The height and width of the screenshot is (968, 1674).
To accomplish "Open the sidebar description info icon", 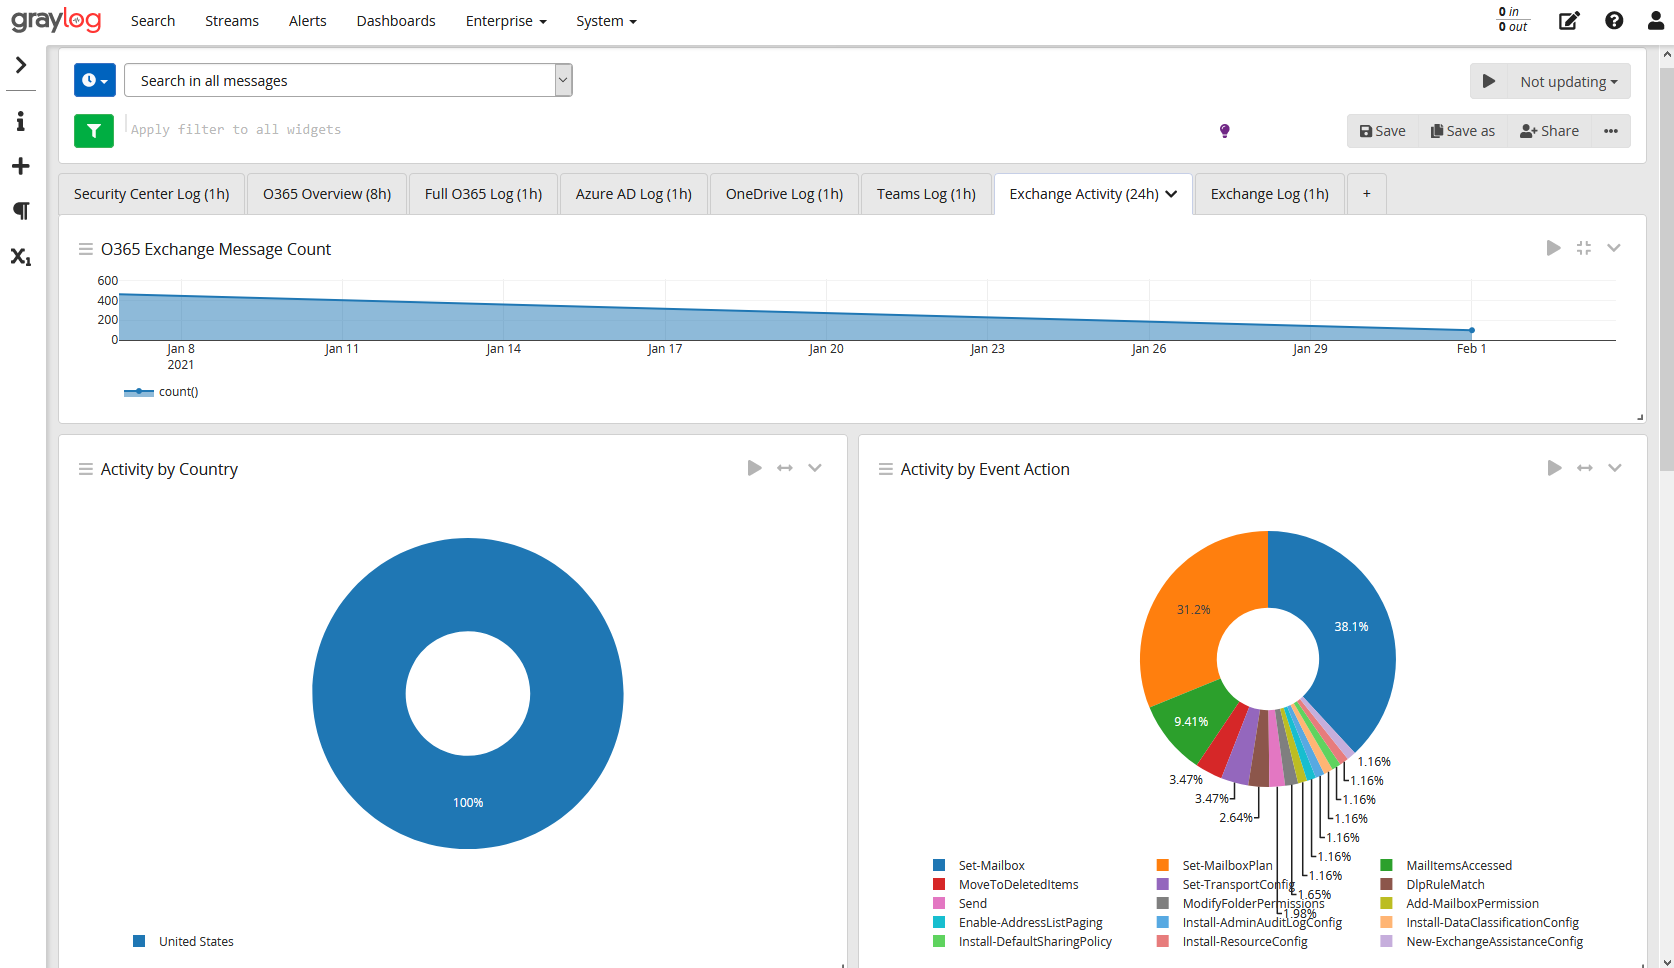I will click(x=20, y=121).
